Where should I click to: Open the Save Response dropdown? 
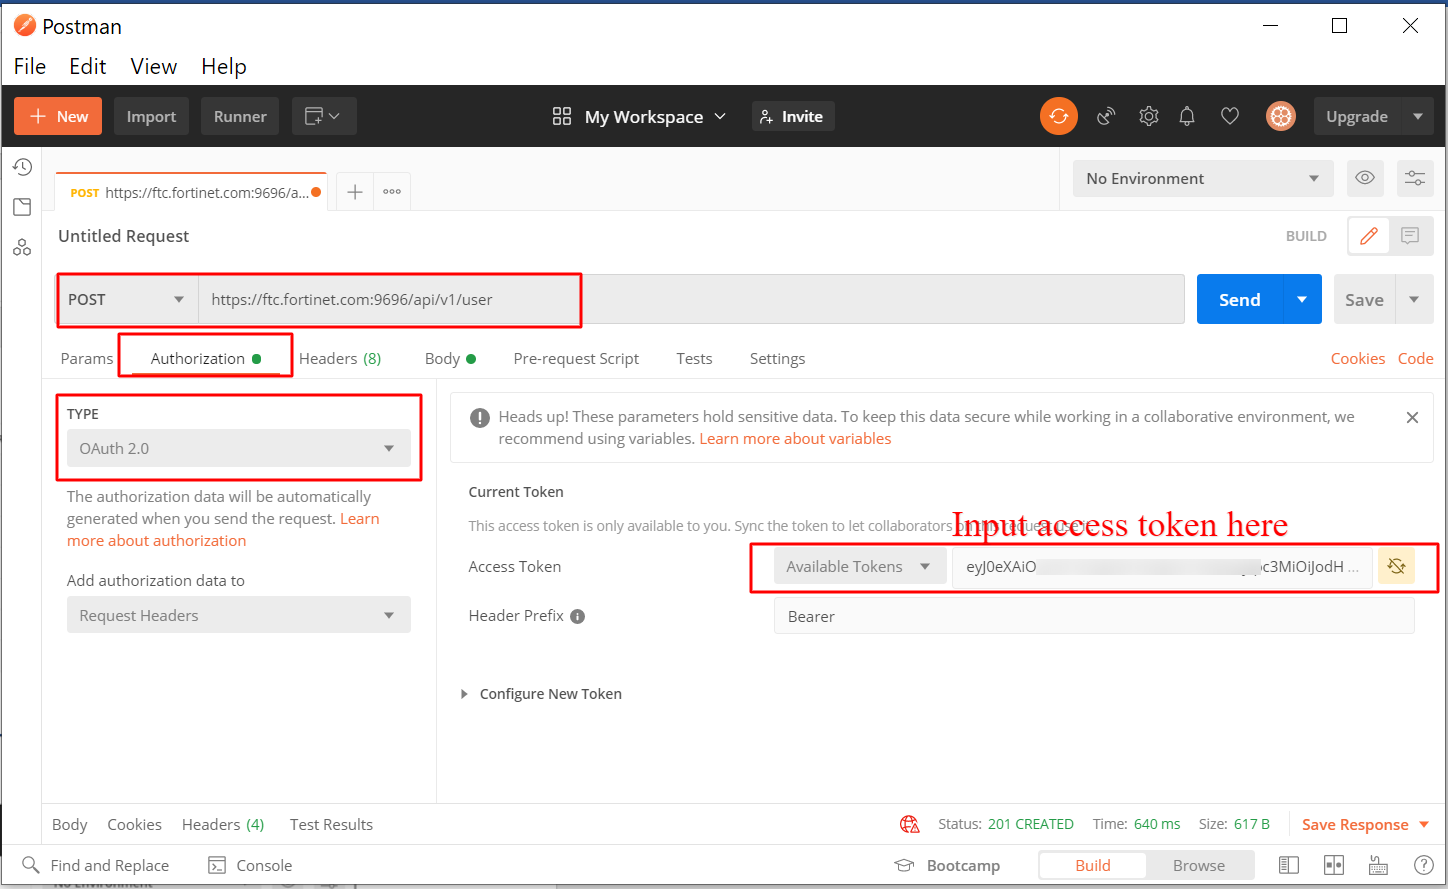pos(1366,824)
